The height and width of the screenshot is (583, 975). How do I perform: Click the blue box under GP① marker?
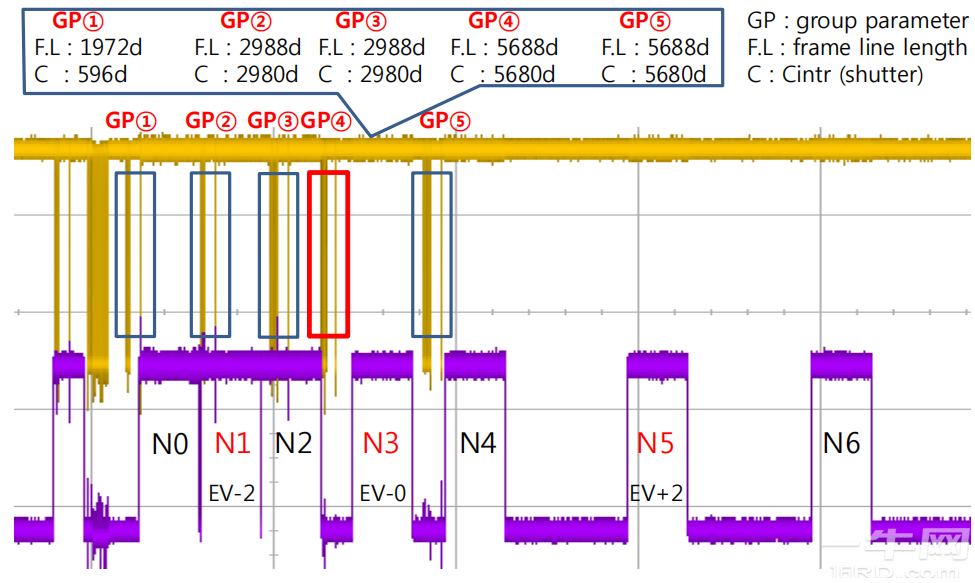[136, 255]
